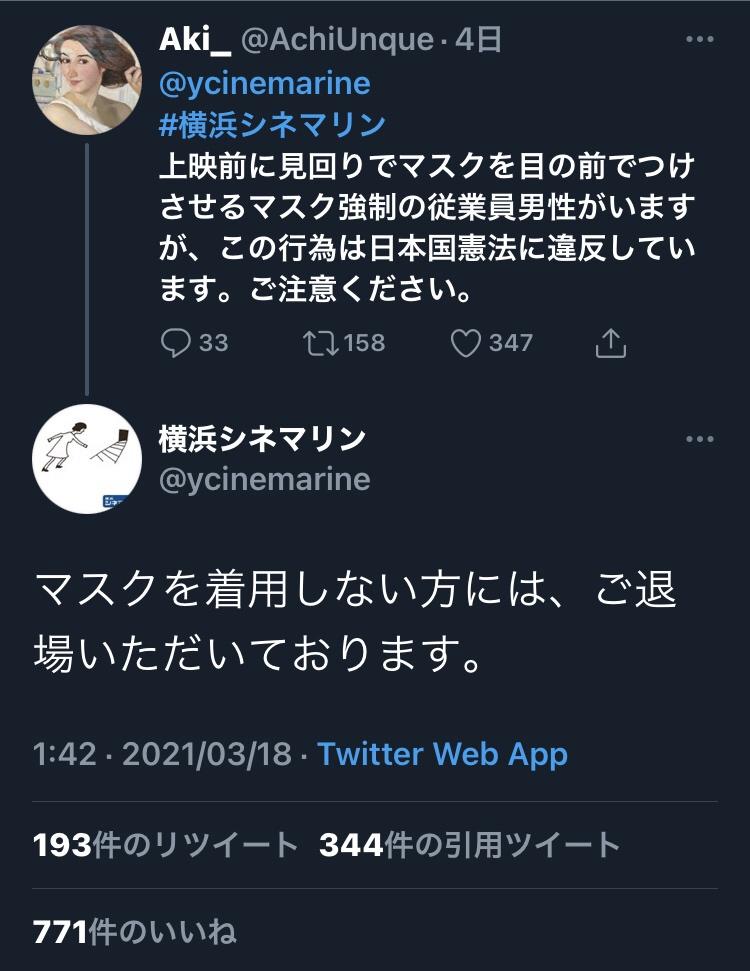This screenshot has height=971, width=750.
Task: Open the three-dot menu on 横浜シネマリン's tweet
Action: (700, 439)
